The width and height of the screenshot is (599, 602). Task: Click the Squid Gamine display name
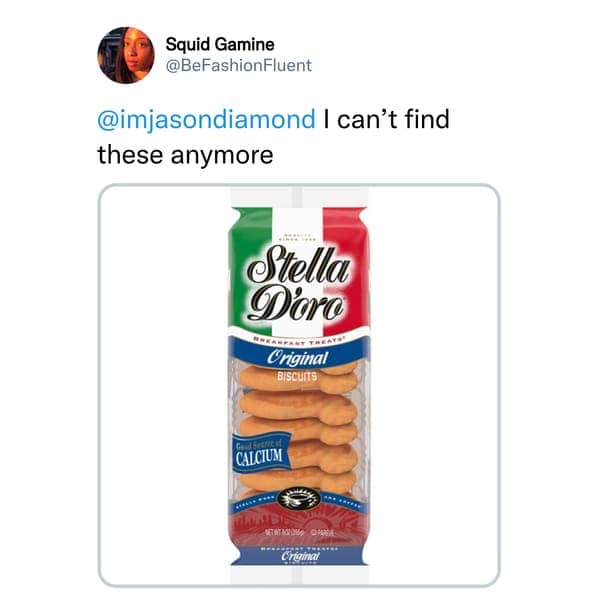(220, 45)
